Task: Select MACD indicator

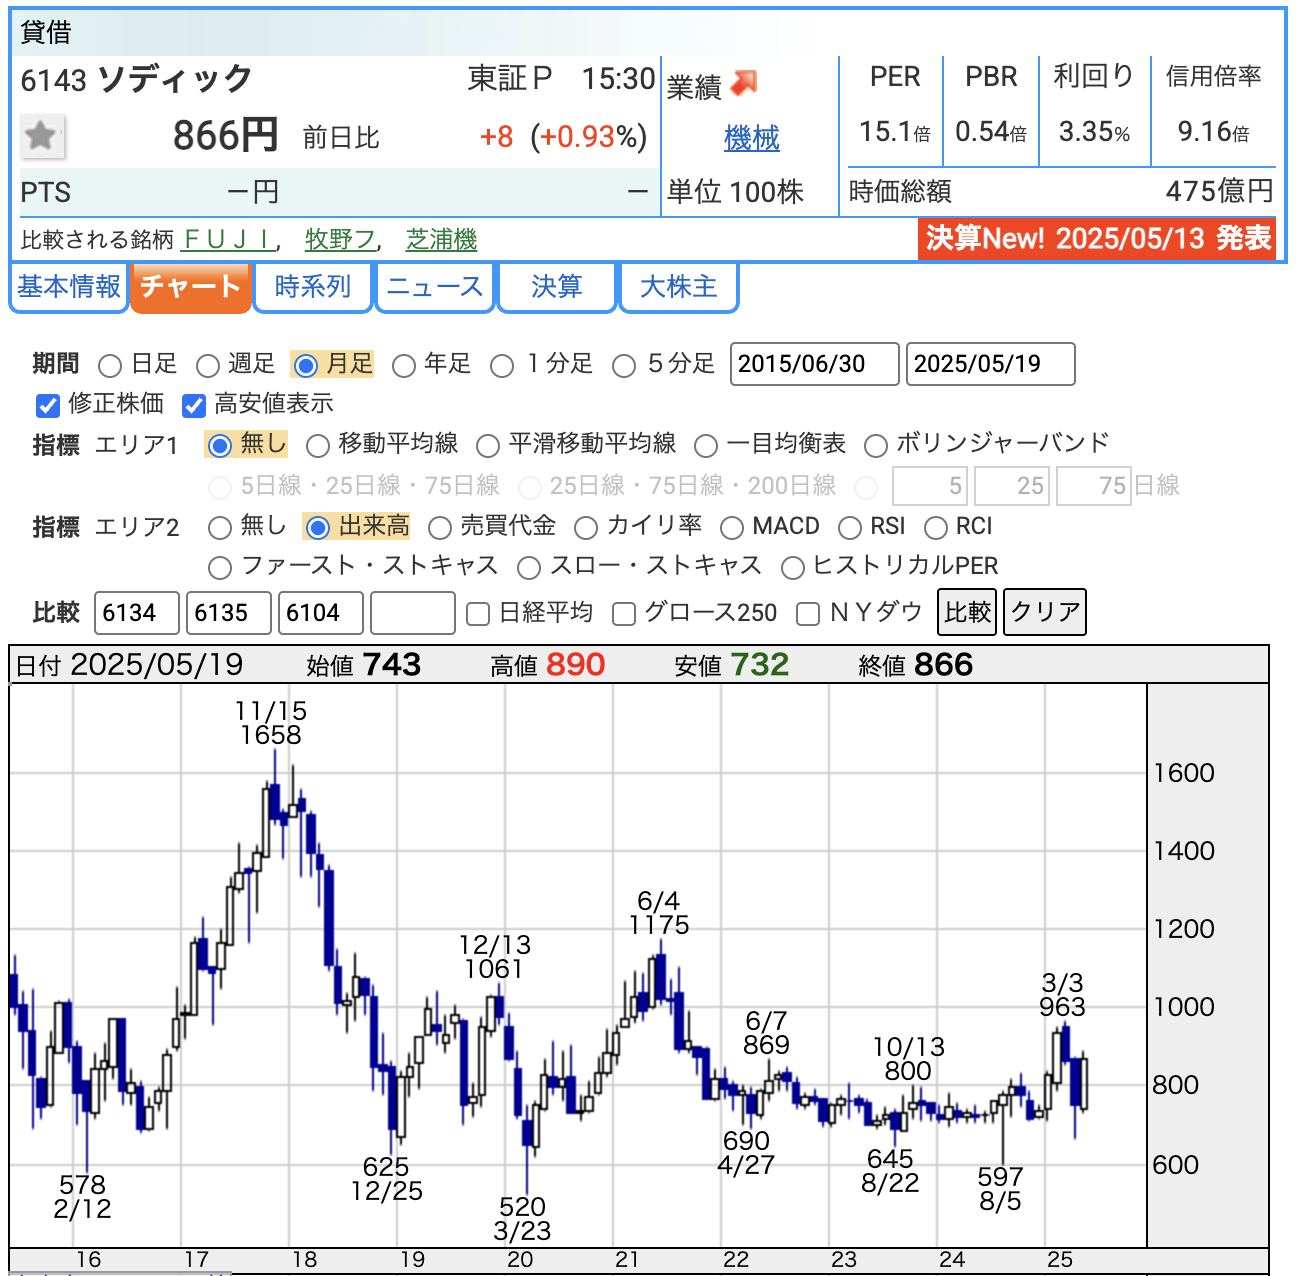Action: [x=732, y=527]
